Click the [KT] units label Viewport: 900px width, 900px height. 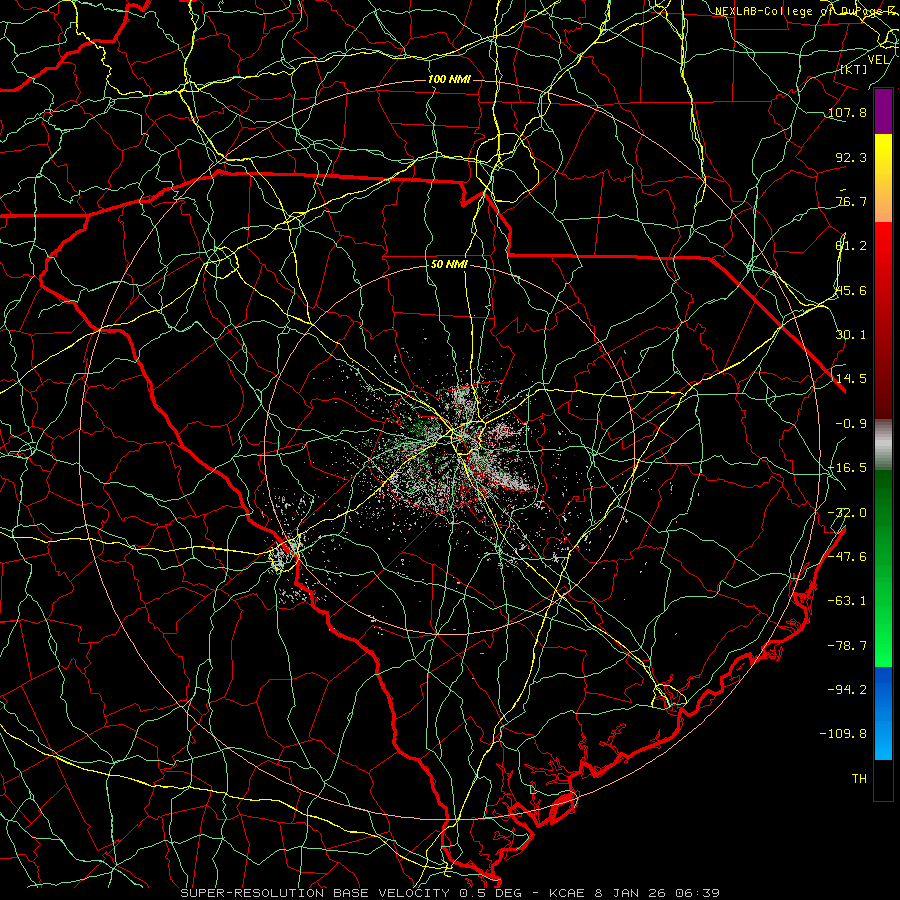pyautogui.click(x=853, y=69)
